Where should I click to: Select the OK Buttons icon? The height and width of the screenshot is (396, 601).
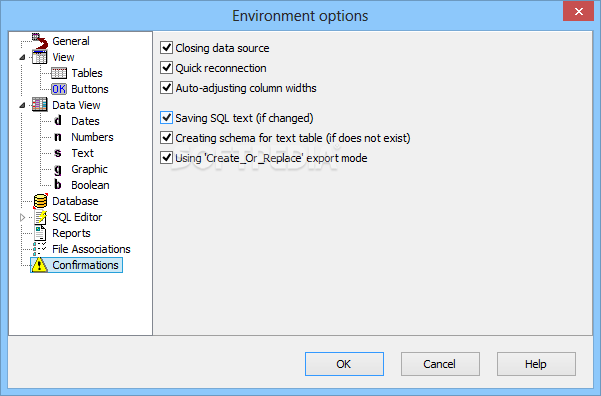[59, 89]
